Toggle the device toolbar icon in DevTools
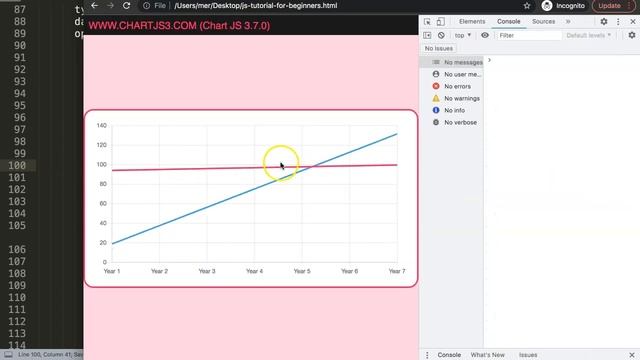 (440, 22)
